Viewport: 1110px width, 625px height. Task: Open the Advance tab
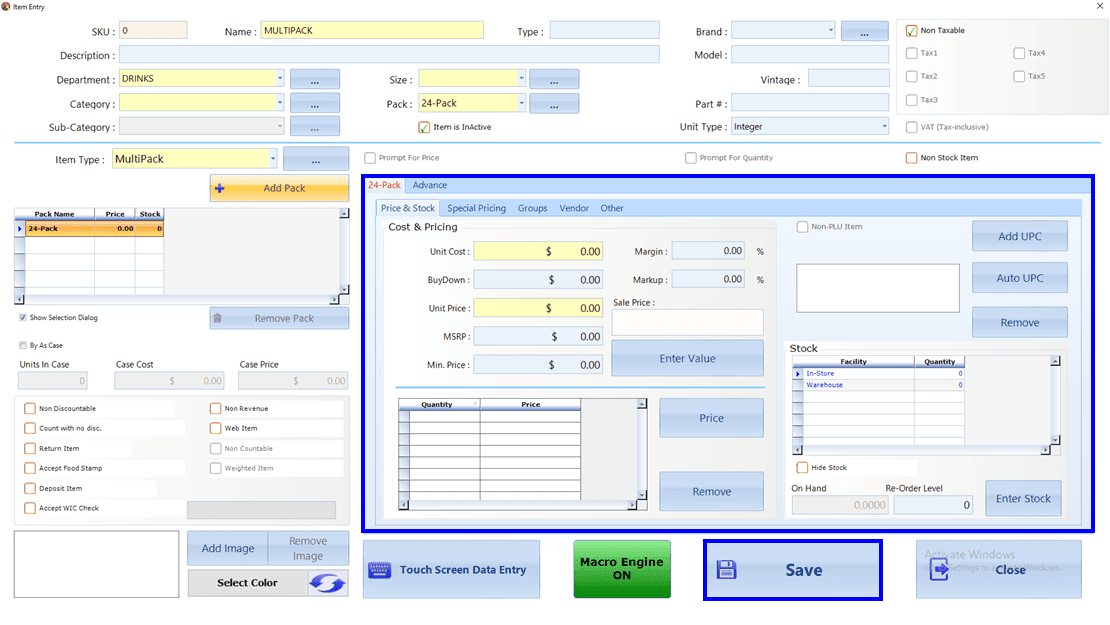click(430, 185)
